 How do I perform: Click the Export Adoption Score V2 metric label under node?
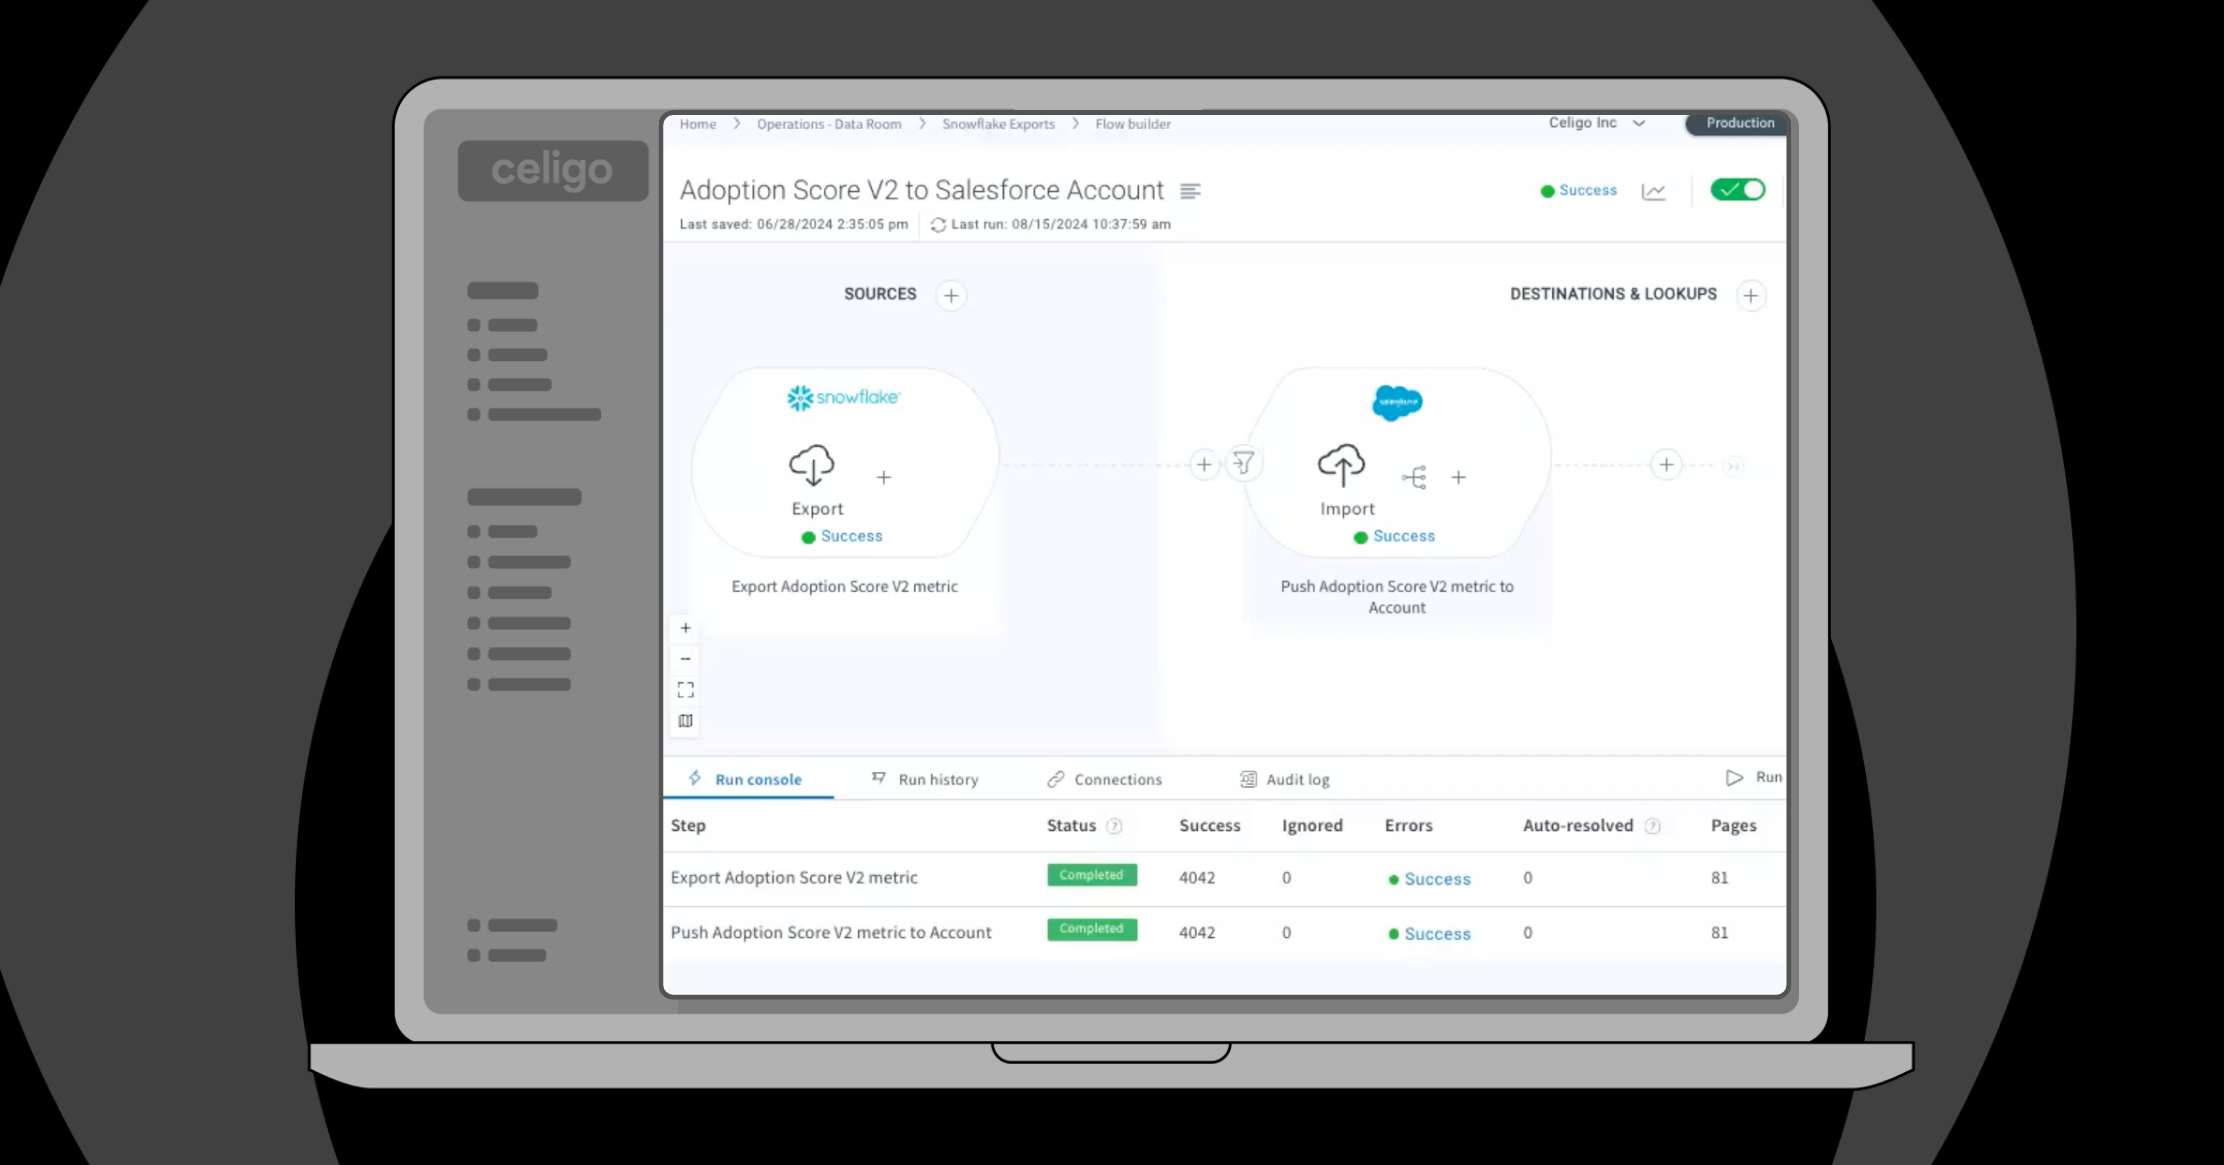coord(844,587)
